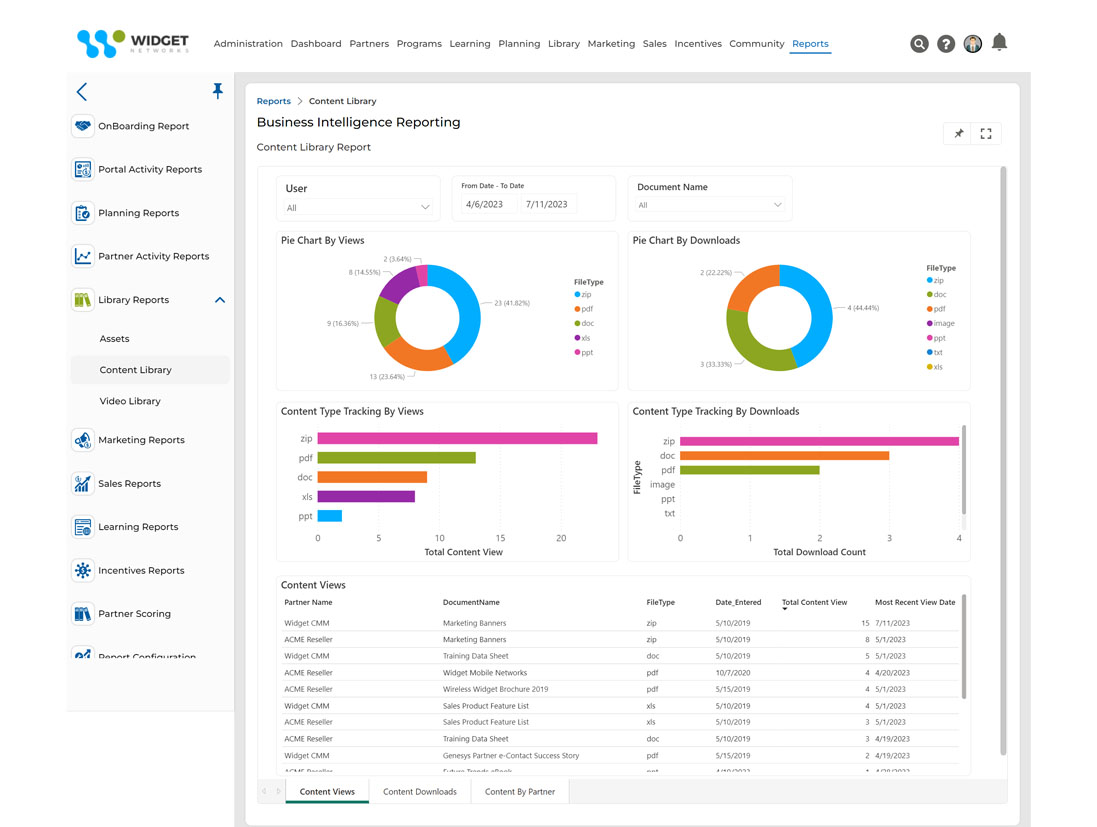Switch to the Content Downloads tab
The image size is (1097, 827).
420,791
